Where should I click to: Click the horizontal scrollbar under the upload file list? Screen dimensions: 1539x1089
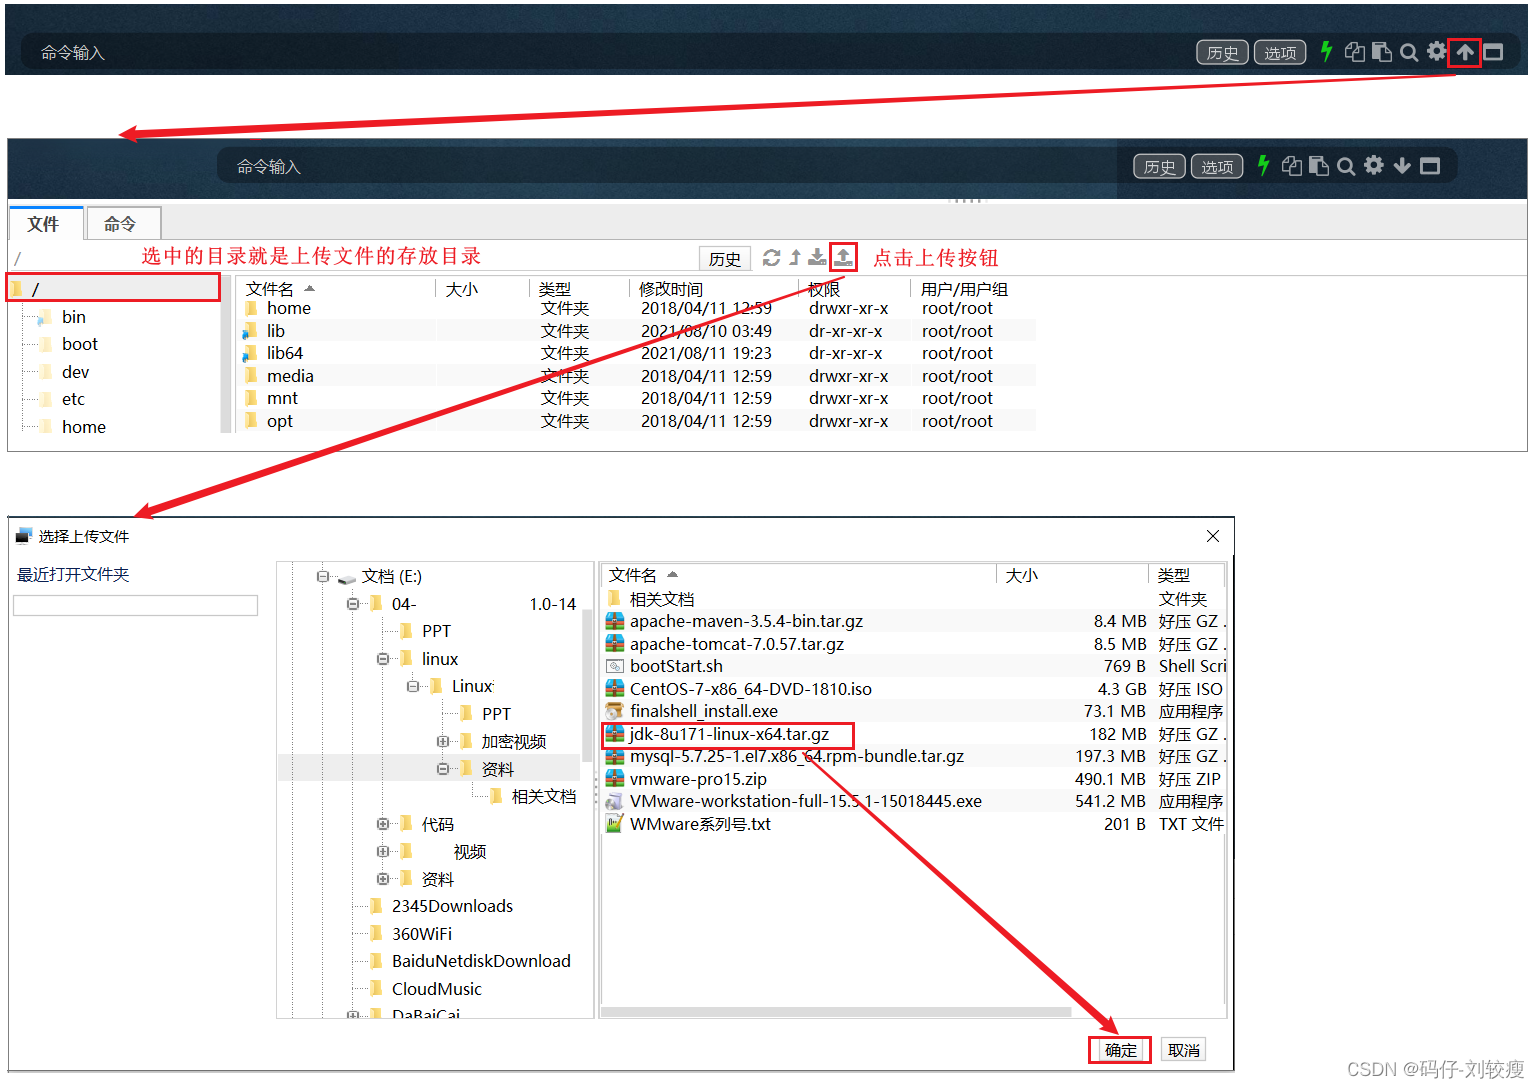(x=836, y=1012)
